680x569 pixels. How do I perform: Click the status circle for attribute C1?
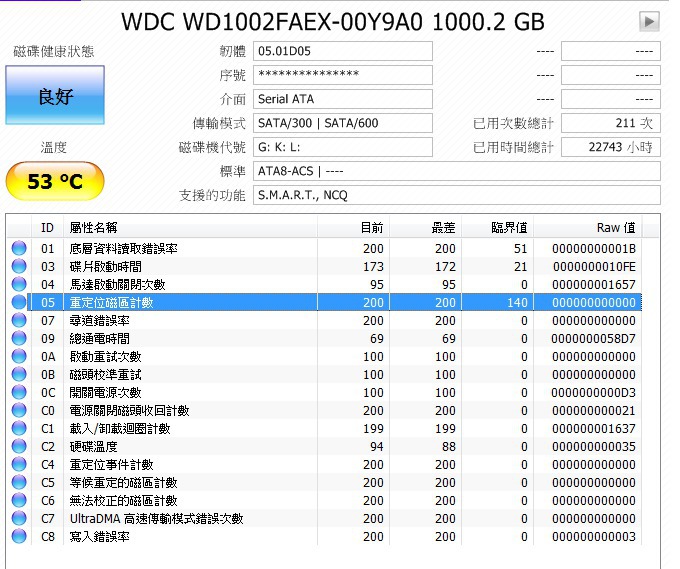tap(19, 428)
